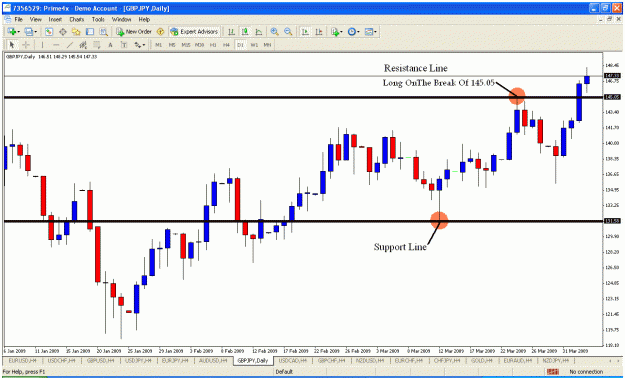
Task: Click the New Order button
Action: point(134,32)
